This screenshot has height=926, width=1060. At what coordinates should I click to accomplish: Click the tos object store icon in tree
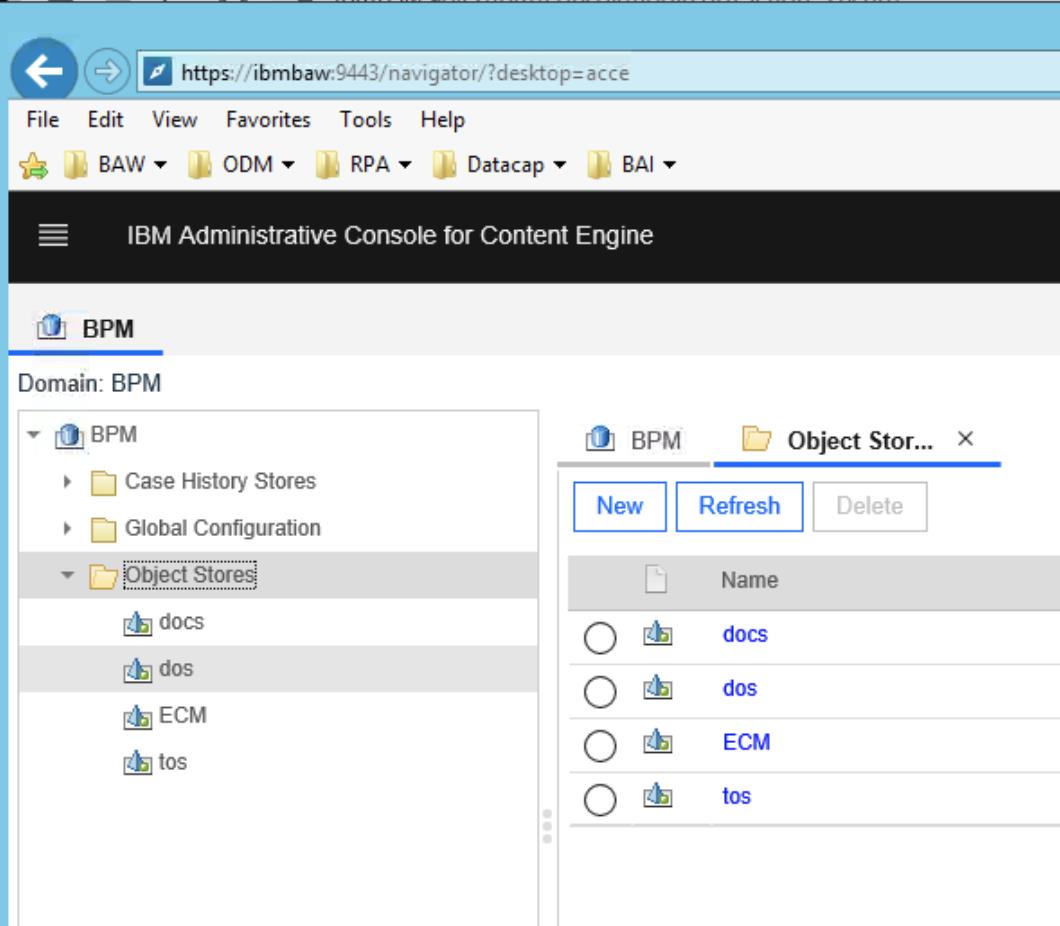coord(138,762)
